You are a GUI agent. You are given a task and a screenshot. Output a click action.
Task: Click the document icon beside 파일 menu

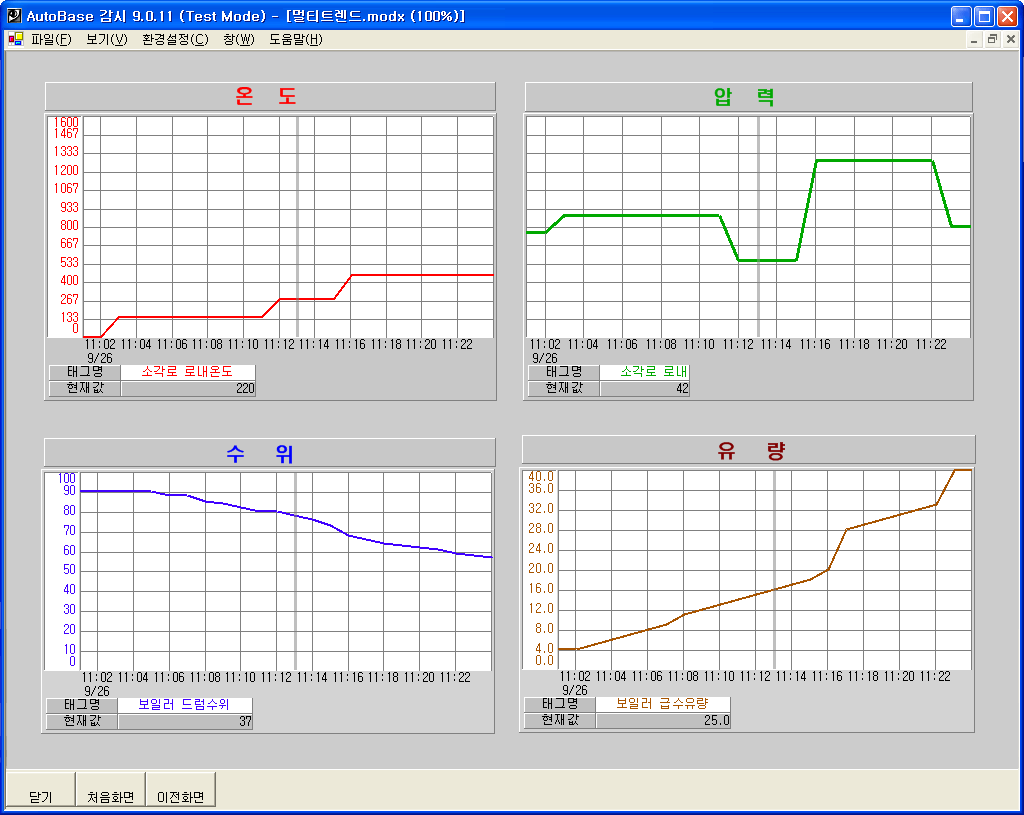point(15,39)
